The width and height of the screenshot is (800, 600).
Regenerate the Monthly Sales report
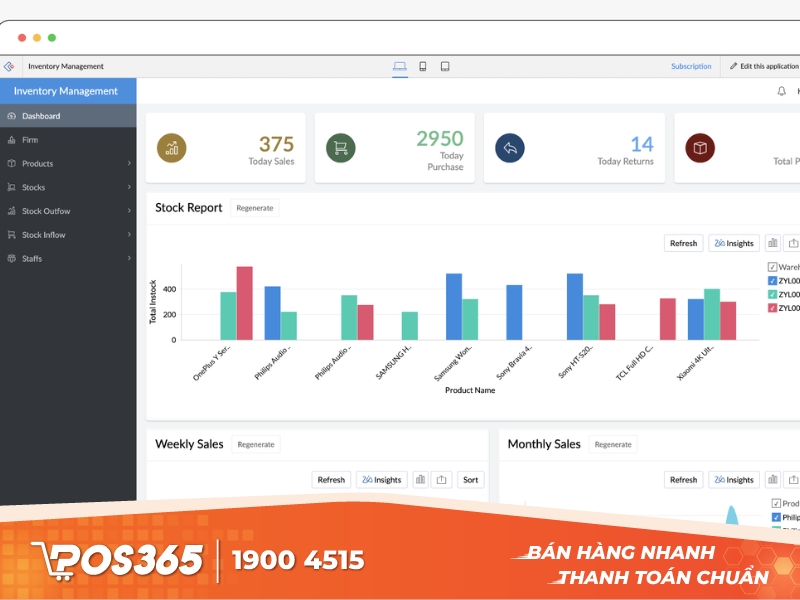coord(613,444)
